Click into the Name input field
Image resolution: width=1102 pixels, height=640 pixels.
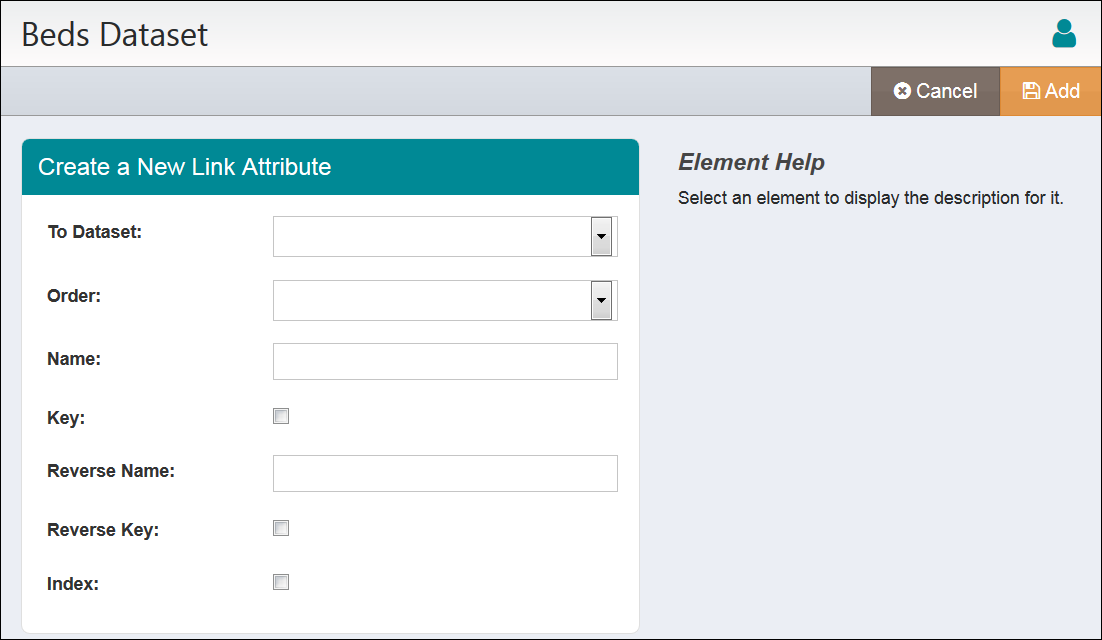445,361
